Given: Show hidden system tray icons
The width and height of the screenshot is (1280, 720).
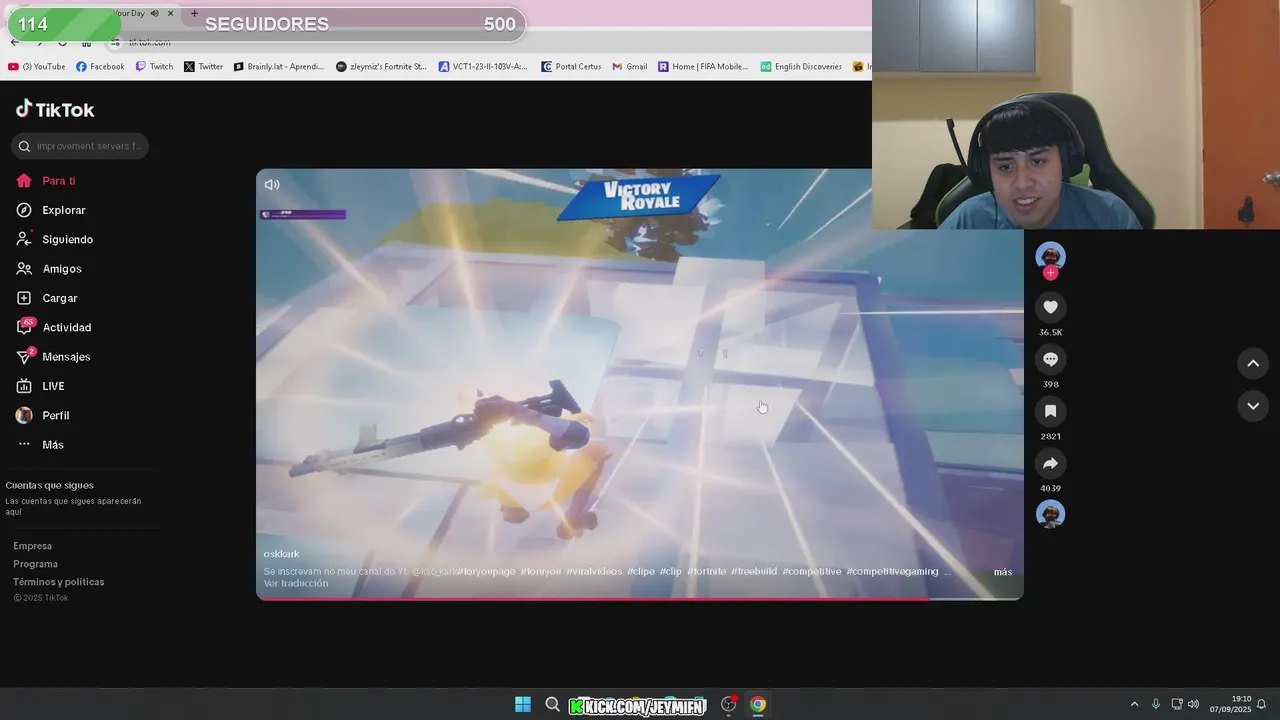Looking at the screenshot, I should 1134,705.
